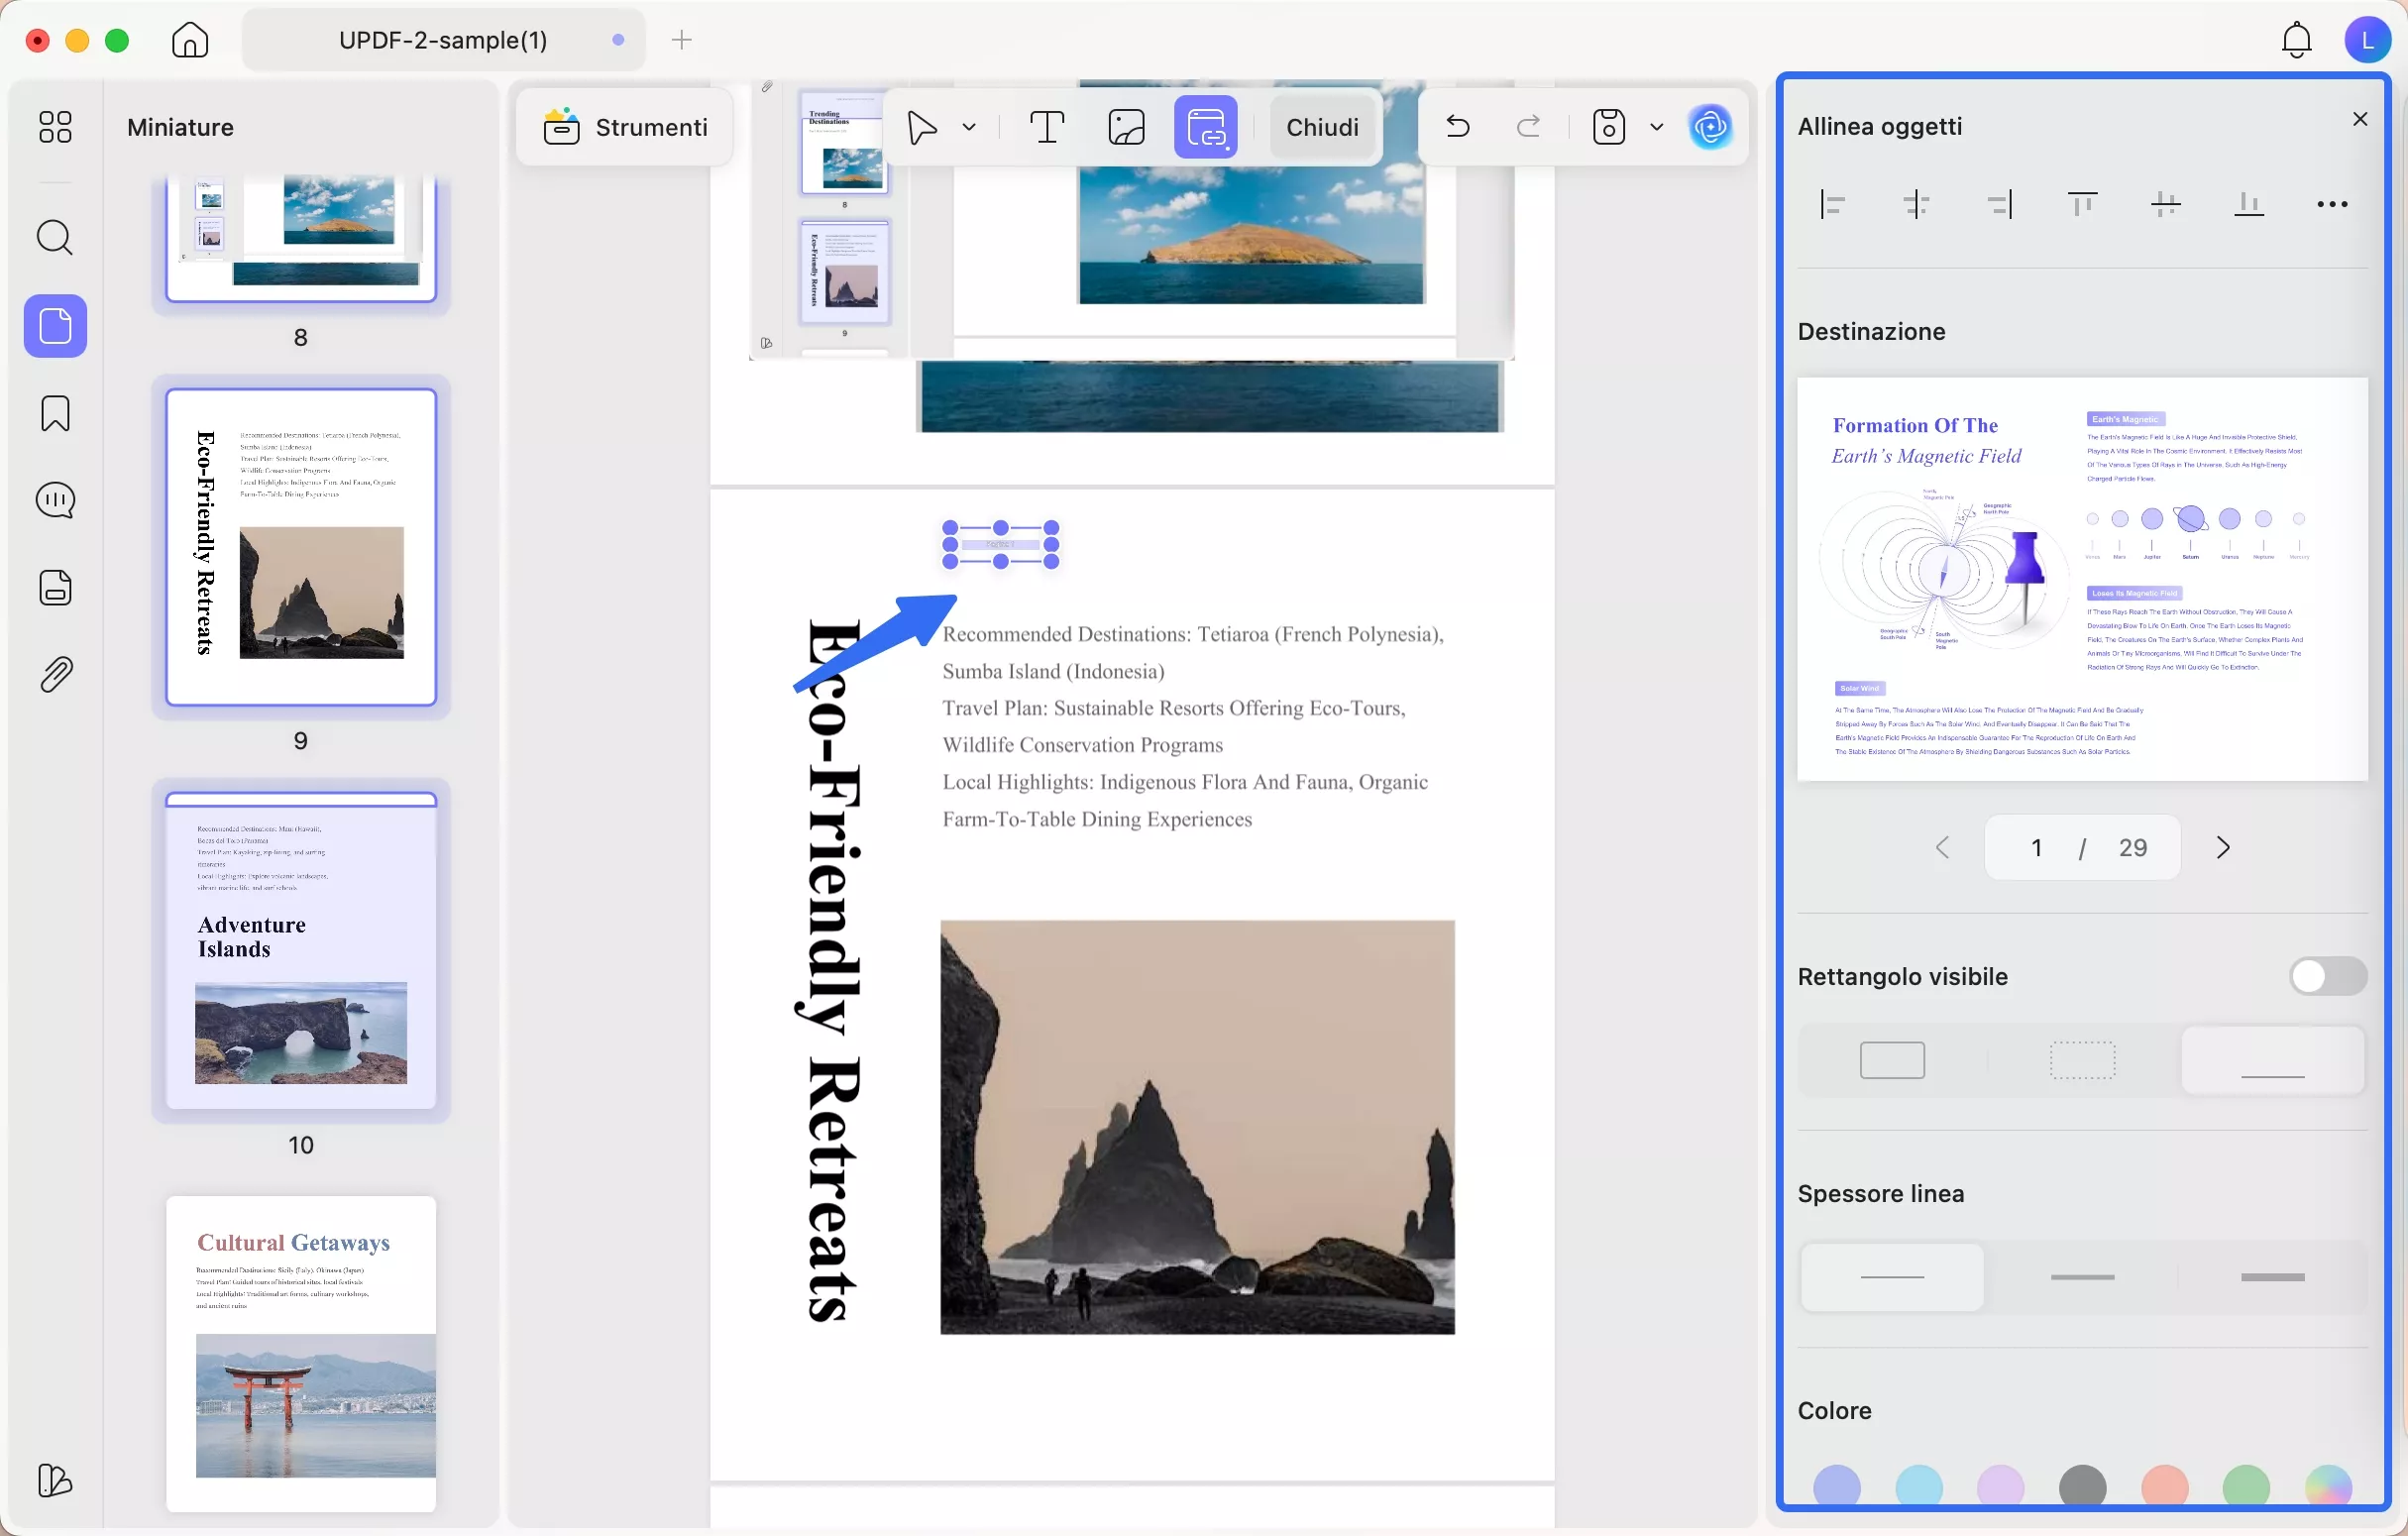Screen dimensions: 2408x1536
Task: Expand the selection tool dropdown arrow
Action: click(x=969, y=127)
